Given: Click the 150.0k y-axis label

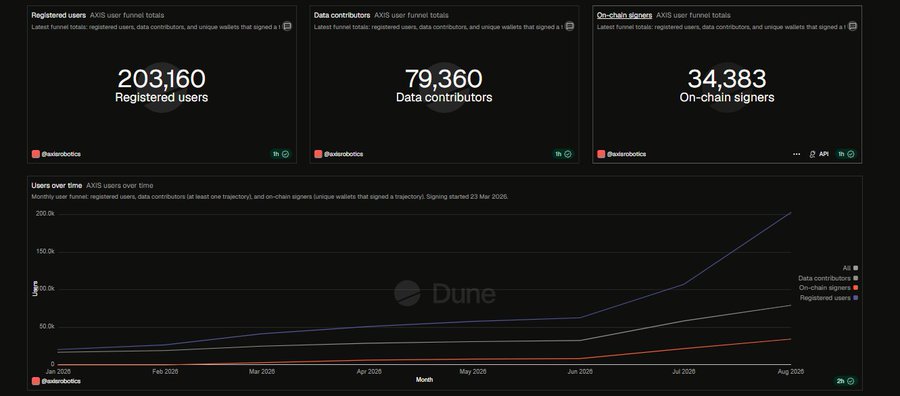Looking at the screenshot, I should click(45, 251).
